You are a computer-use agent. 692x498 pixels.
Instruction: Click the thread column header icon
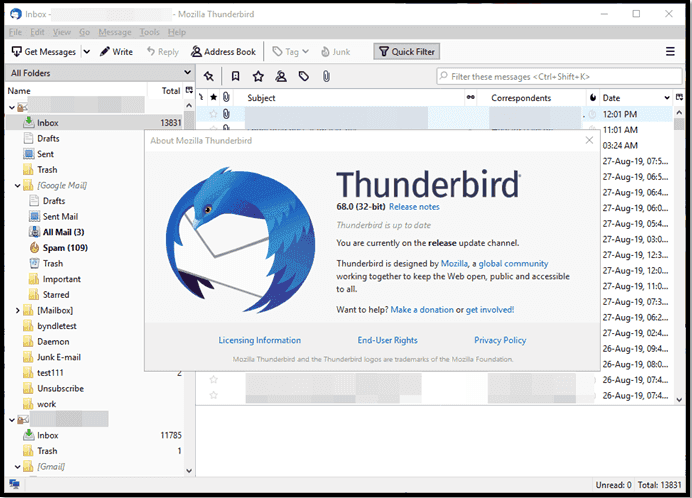click(x=202, y=97)
